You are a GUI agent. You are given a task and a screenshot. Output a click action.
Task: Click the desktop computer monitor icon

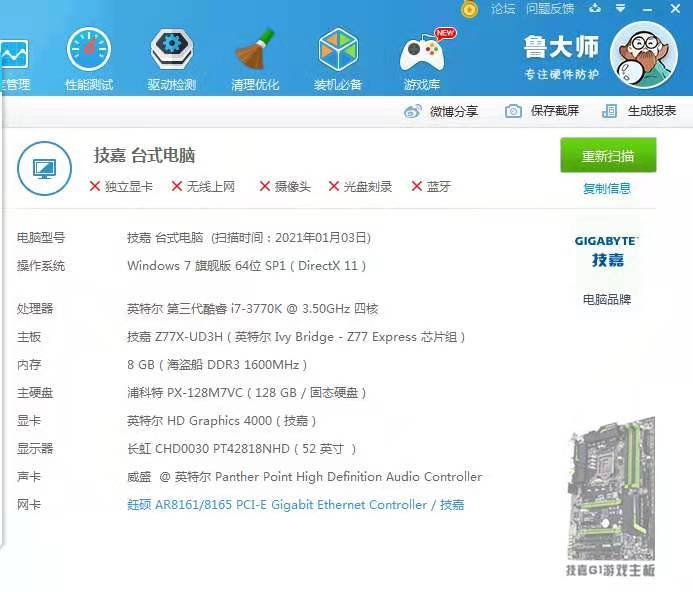tap(44, 168)
